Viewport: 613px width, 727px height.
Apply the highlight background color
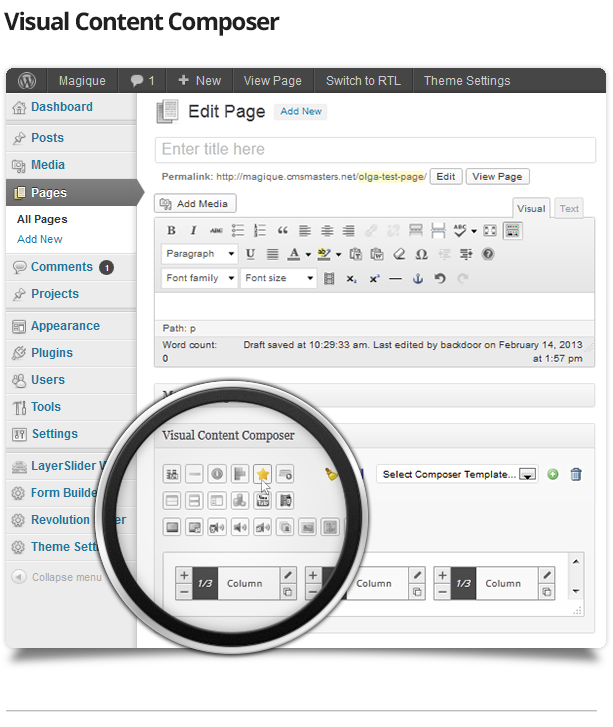pos(324,254)
